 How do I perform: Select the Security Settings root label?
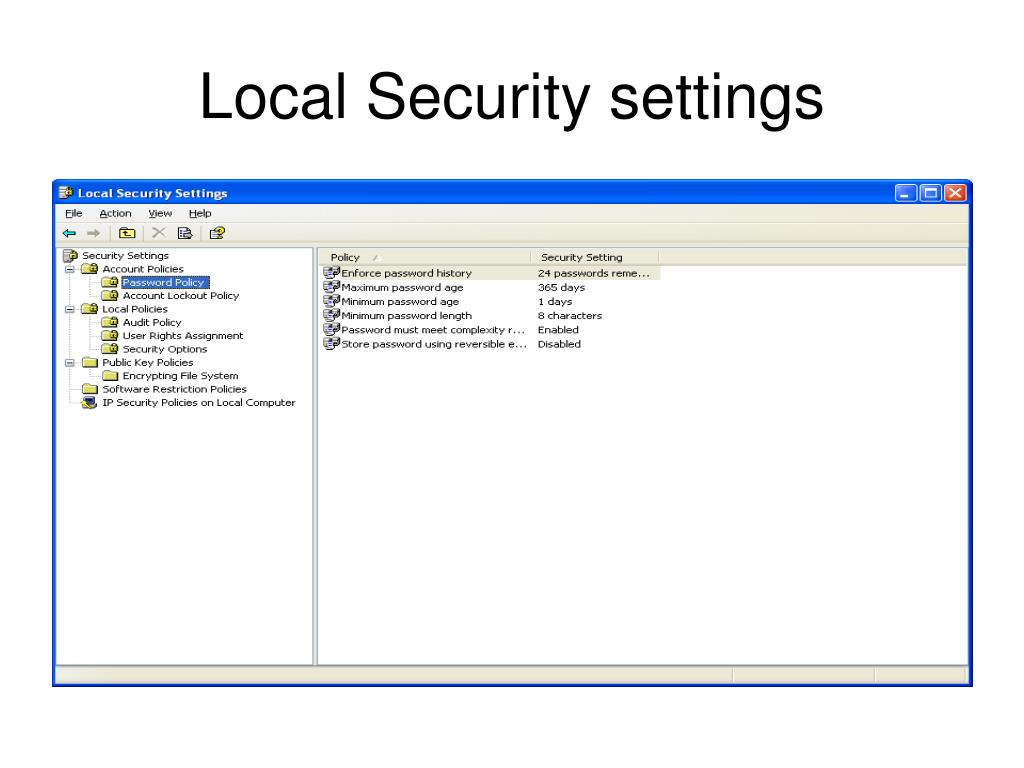coord(125,255)
